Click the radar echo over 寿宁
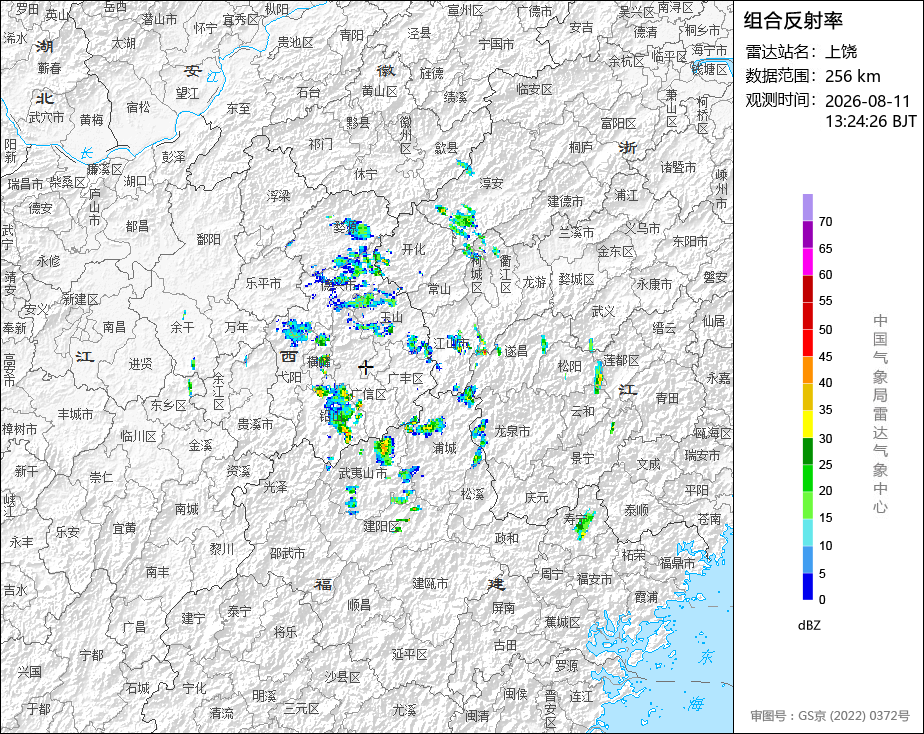The width and height of the screenshot is (924, 734). click(584, 524)
